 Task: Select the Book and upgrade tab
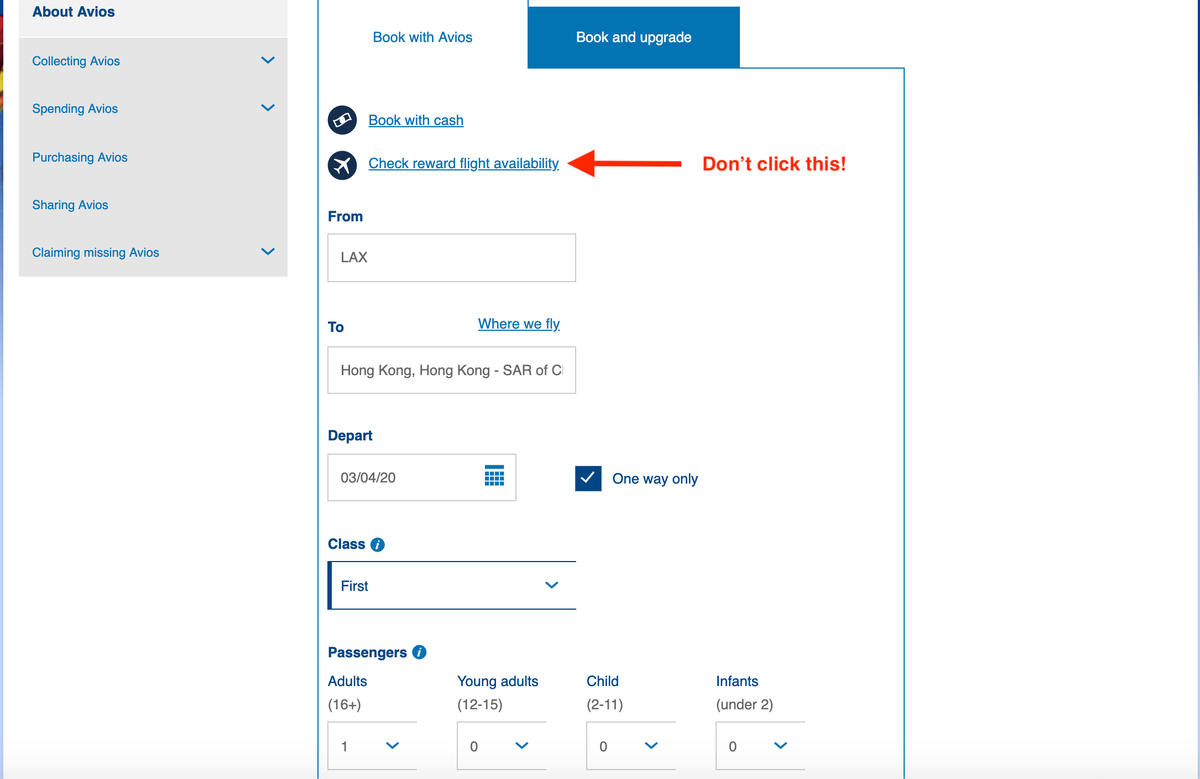(633, 36)
